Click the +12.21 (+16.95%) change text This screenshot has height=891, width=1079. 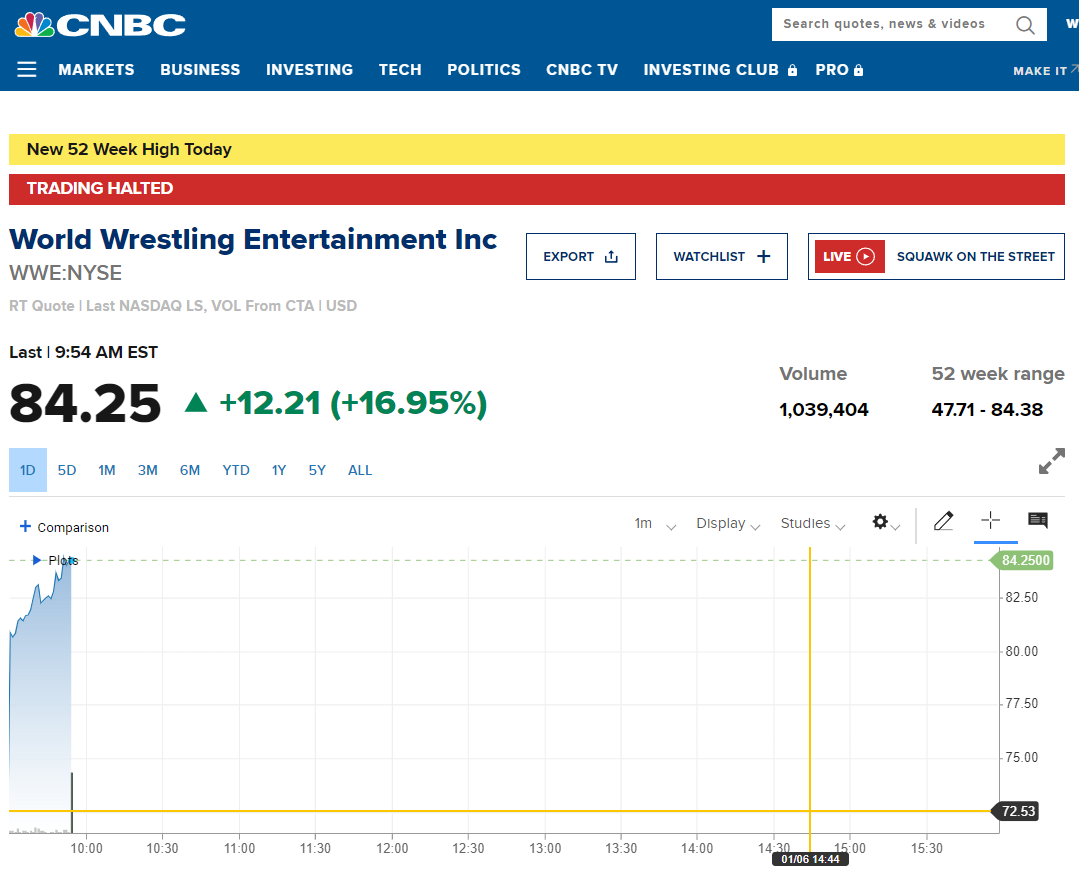pos(352,403)
